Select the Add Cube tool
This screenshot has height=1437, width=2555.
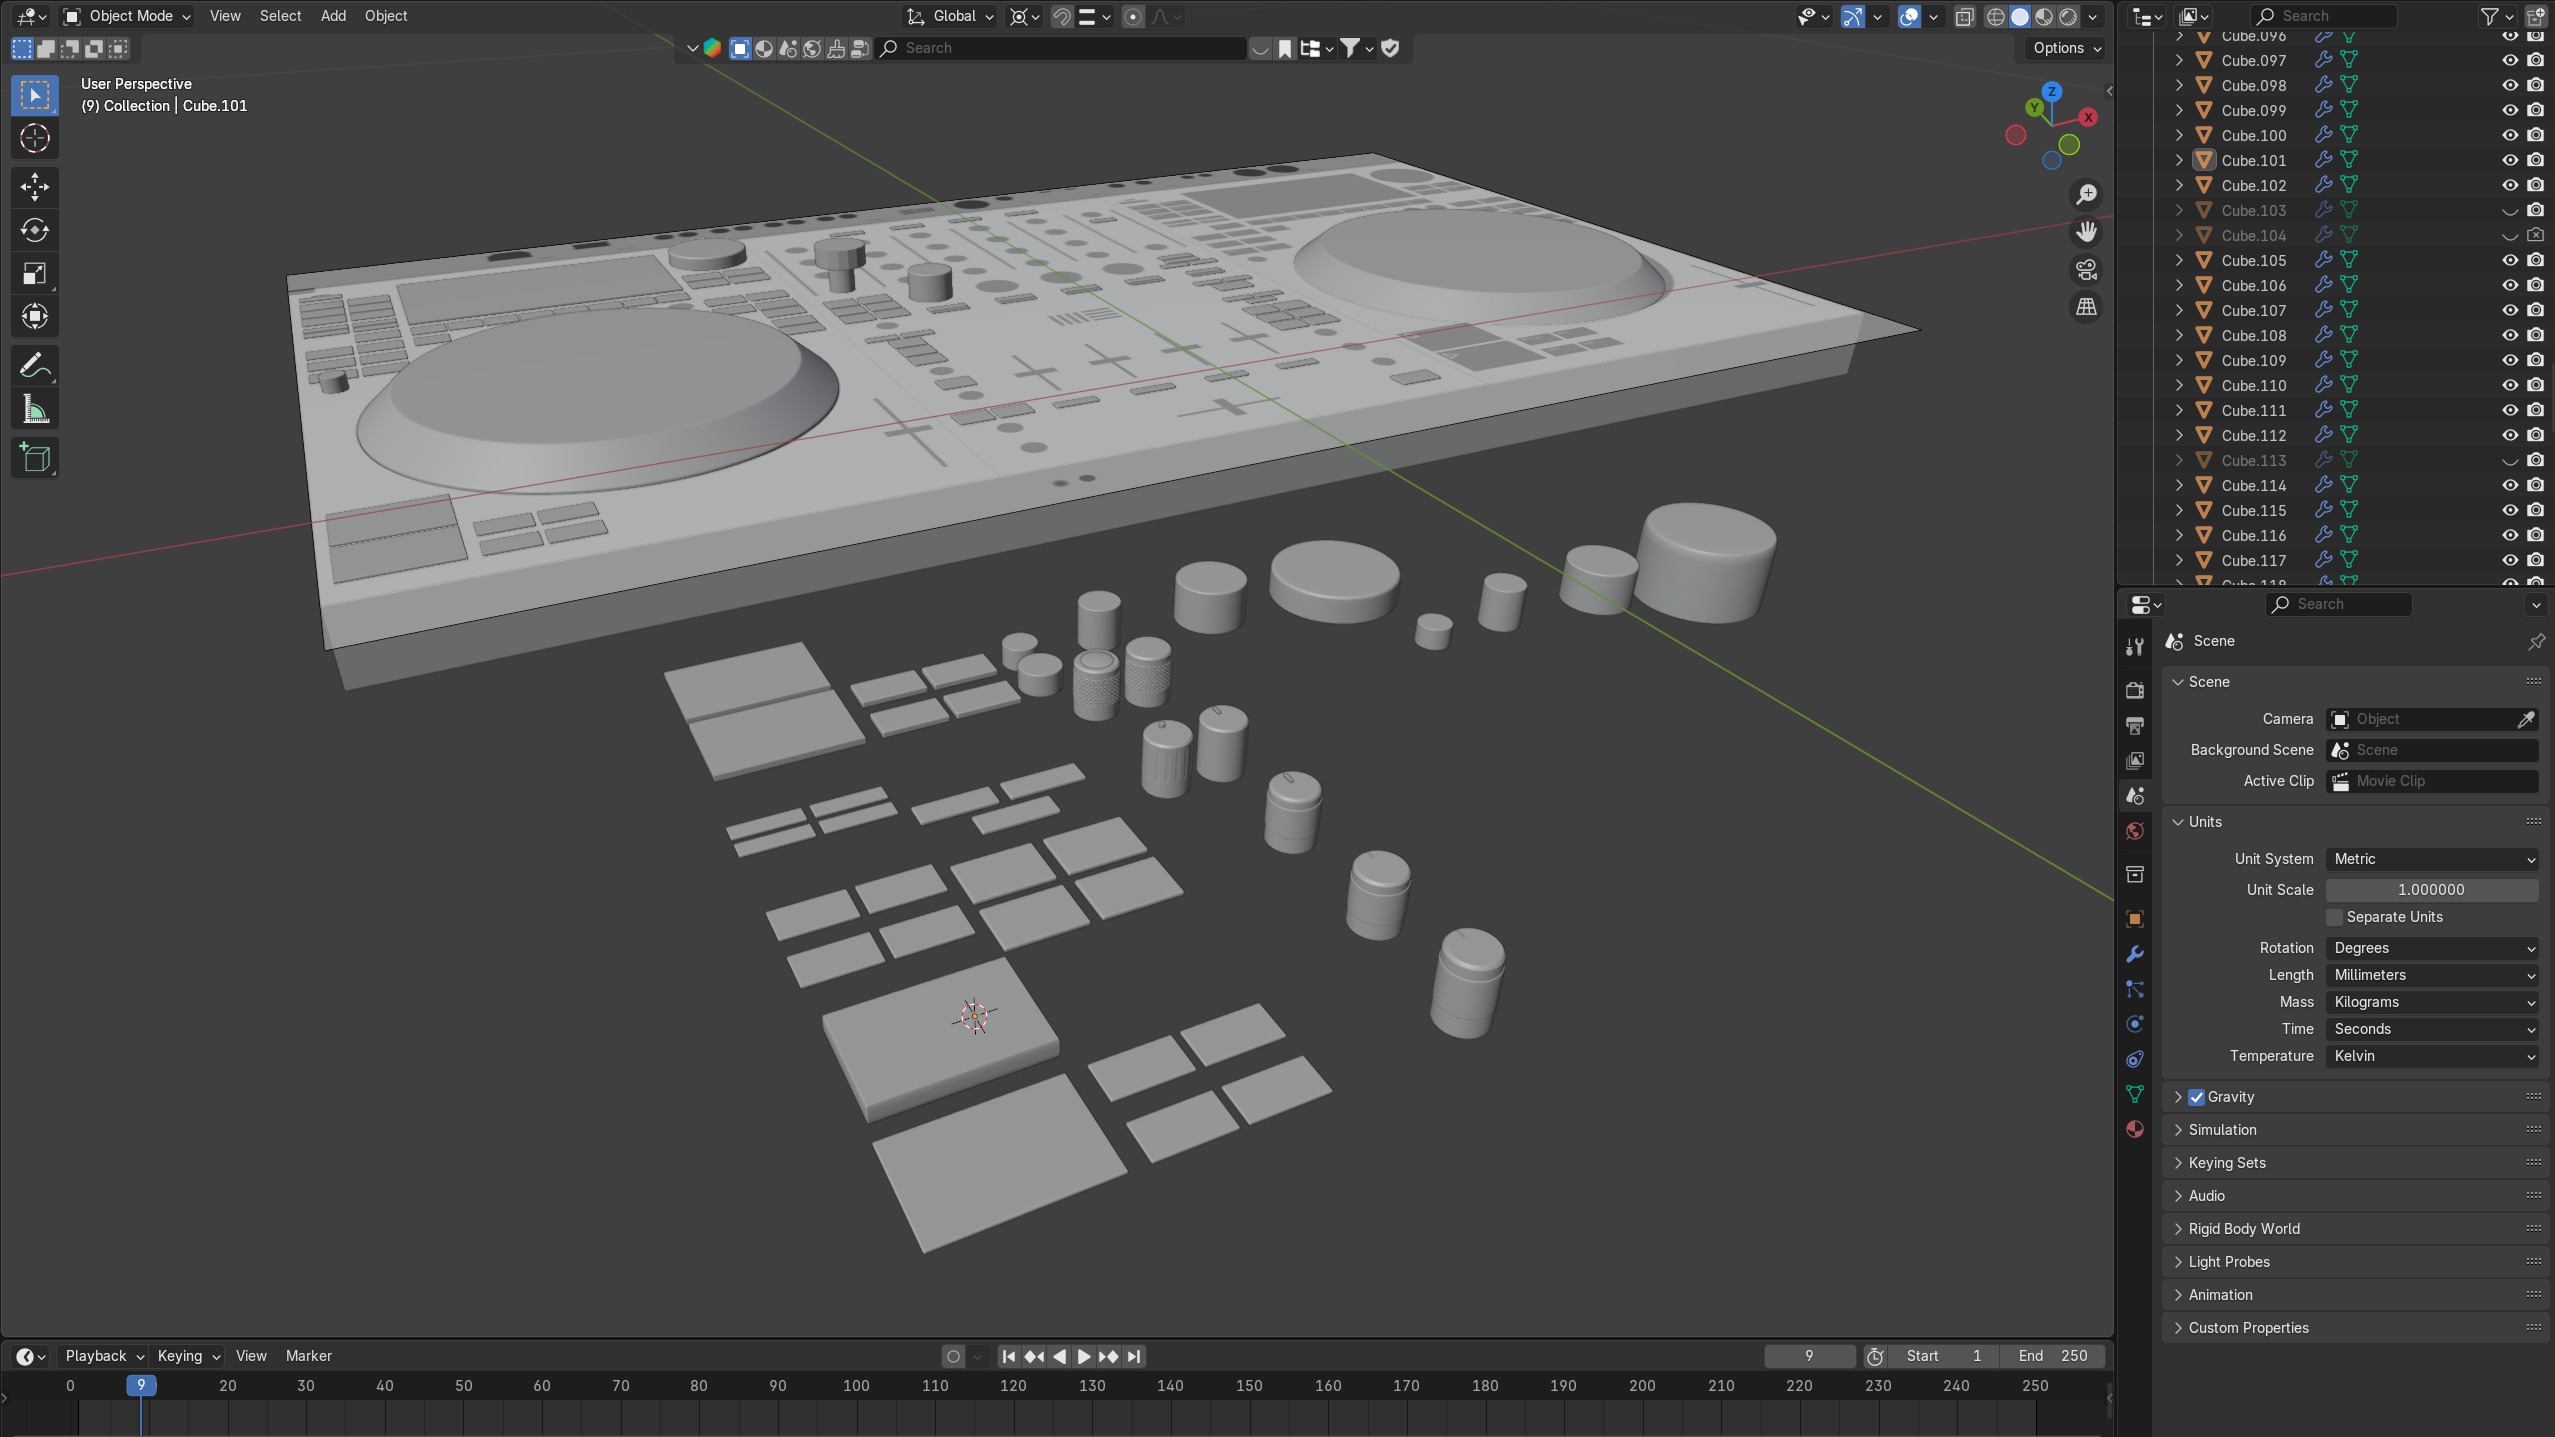(35, 458)
